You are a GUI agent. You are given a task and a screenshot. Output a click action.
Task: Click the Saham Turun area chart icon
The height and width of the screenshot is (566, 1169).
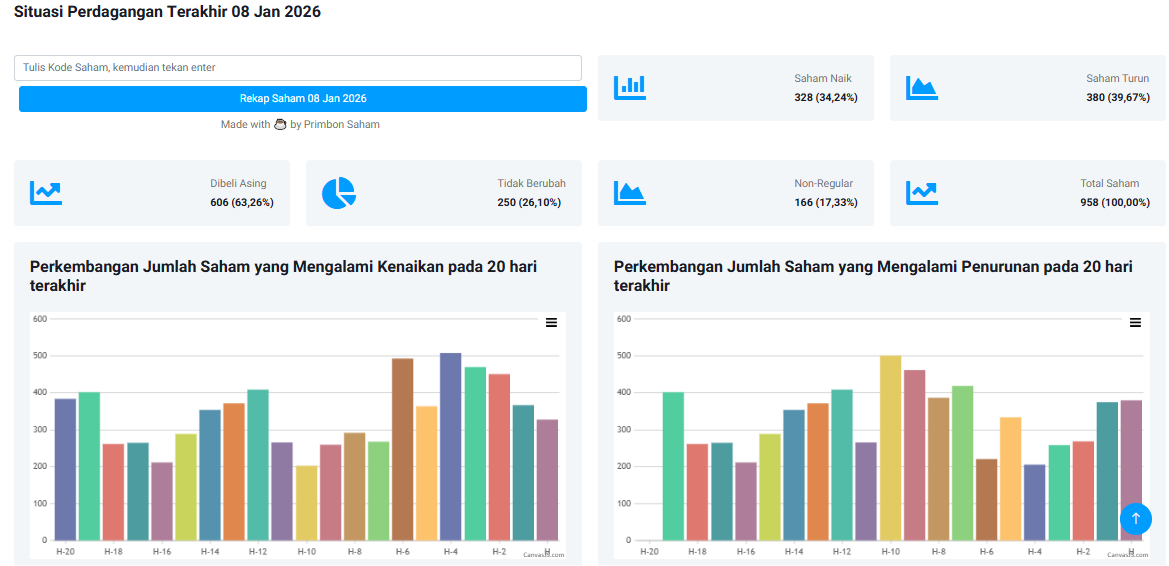[922, 88]
